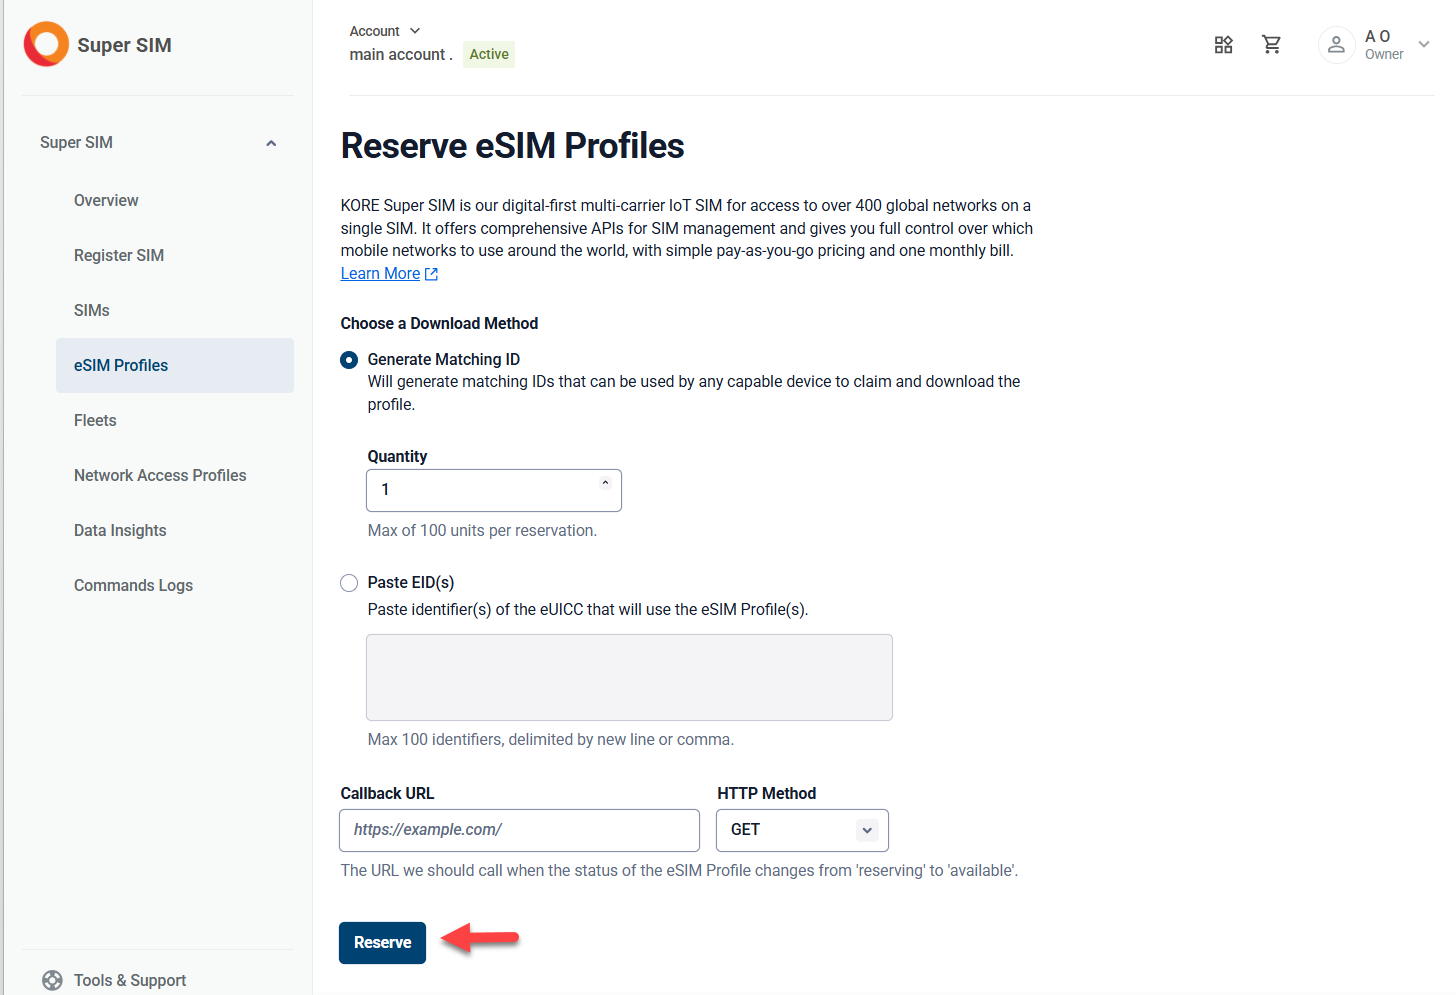The width and height of the screenshot is (1456, 995).
Task: Click the Learn More external link icon
Action: pos(432,274)
